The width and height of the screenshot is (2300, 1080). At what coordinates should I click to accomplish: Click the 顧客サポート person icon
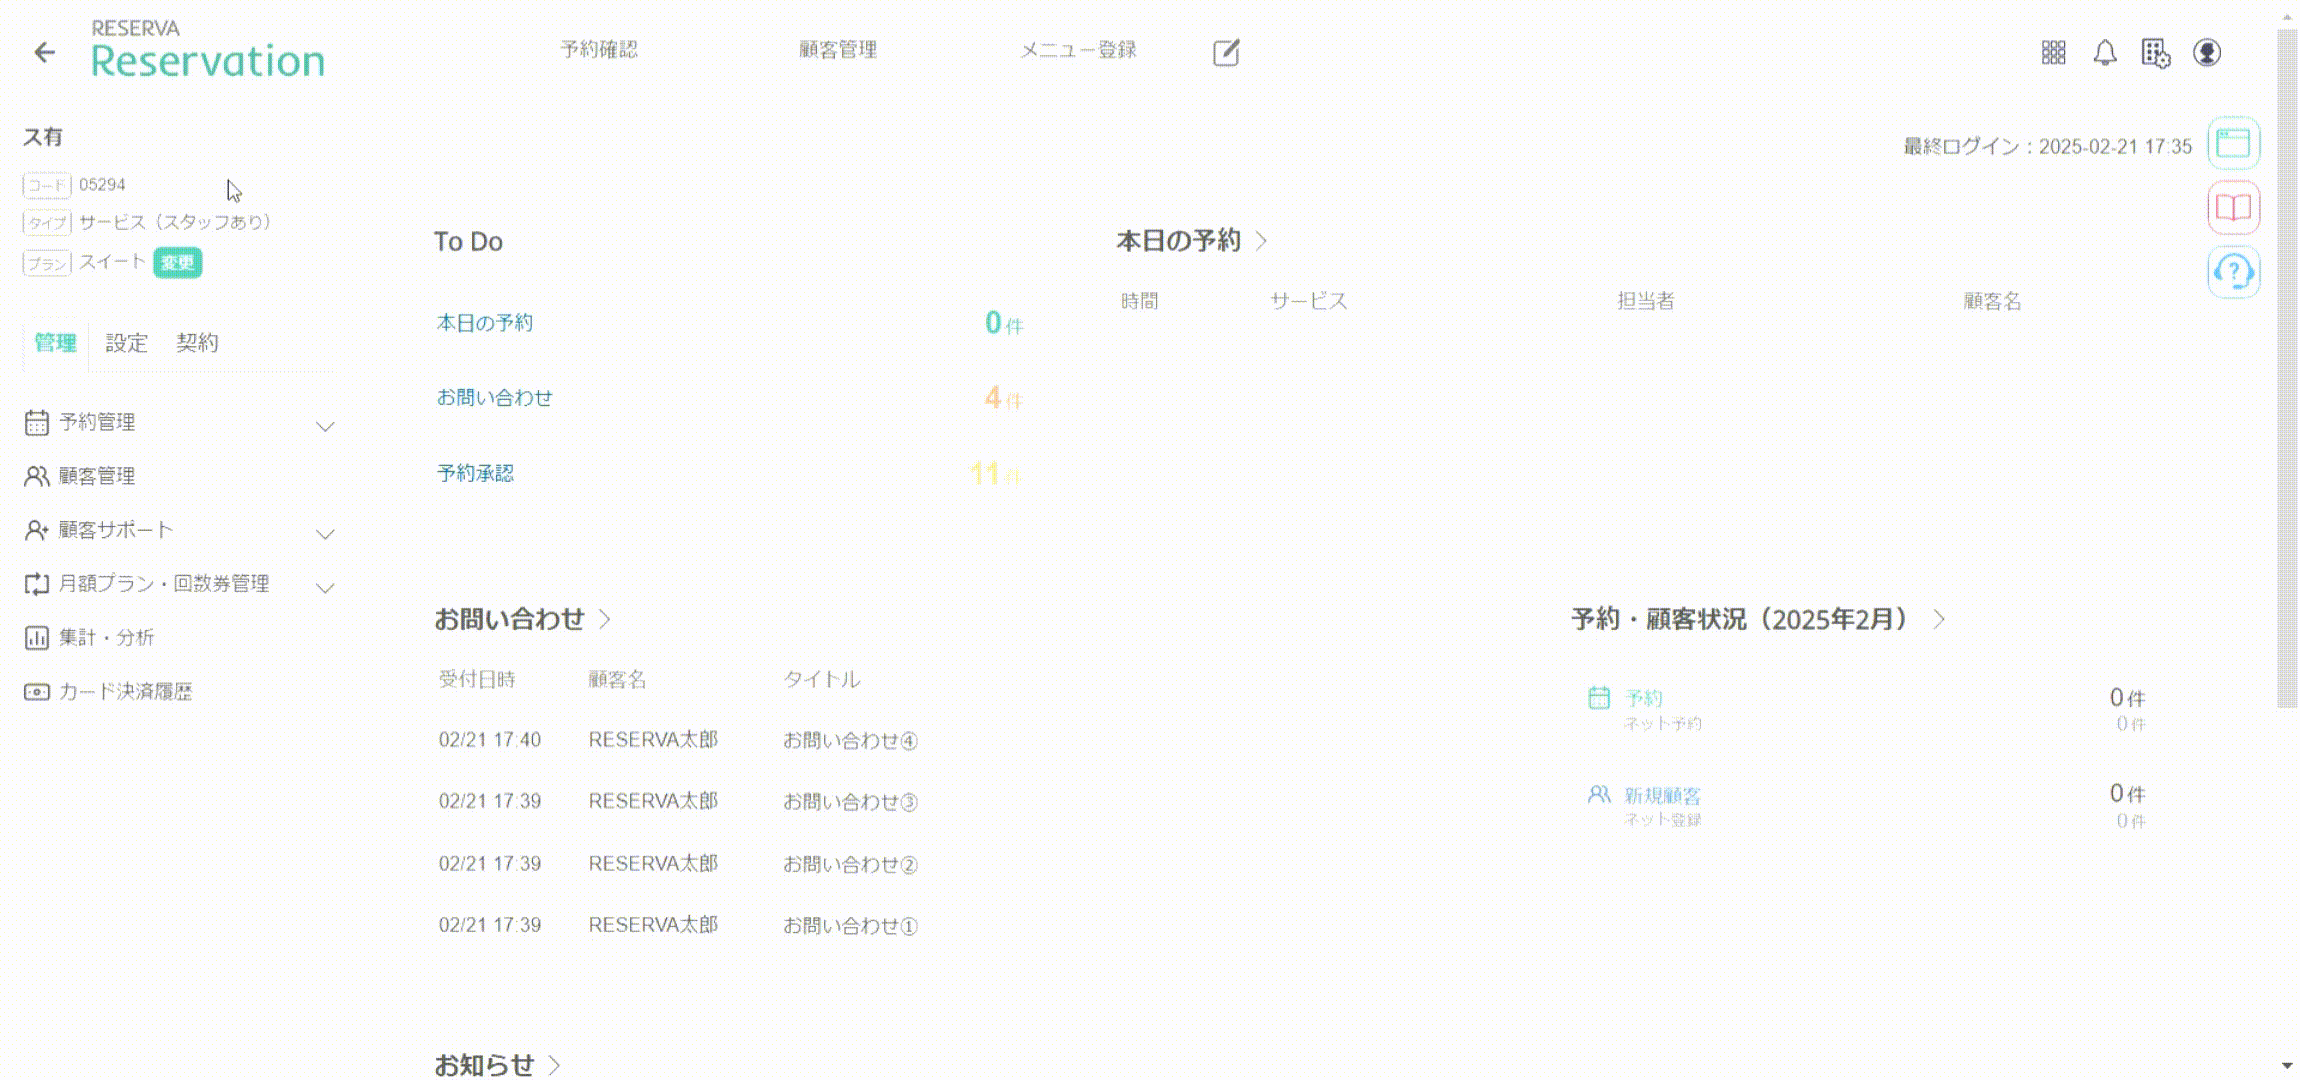pos(36,530)
